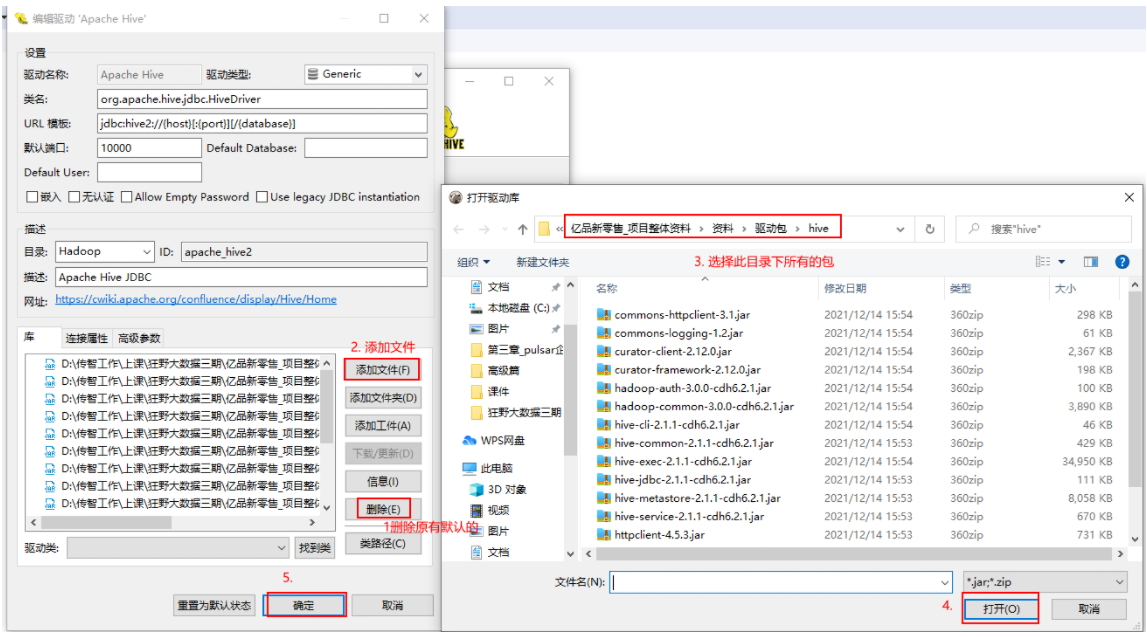This screenshot has height=637, width=1147.
Task: Focus the 文件名(N) input field
Action: pos(781,582)
